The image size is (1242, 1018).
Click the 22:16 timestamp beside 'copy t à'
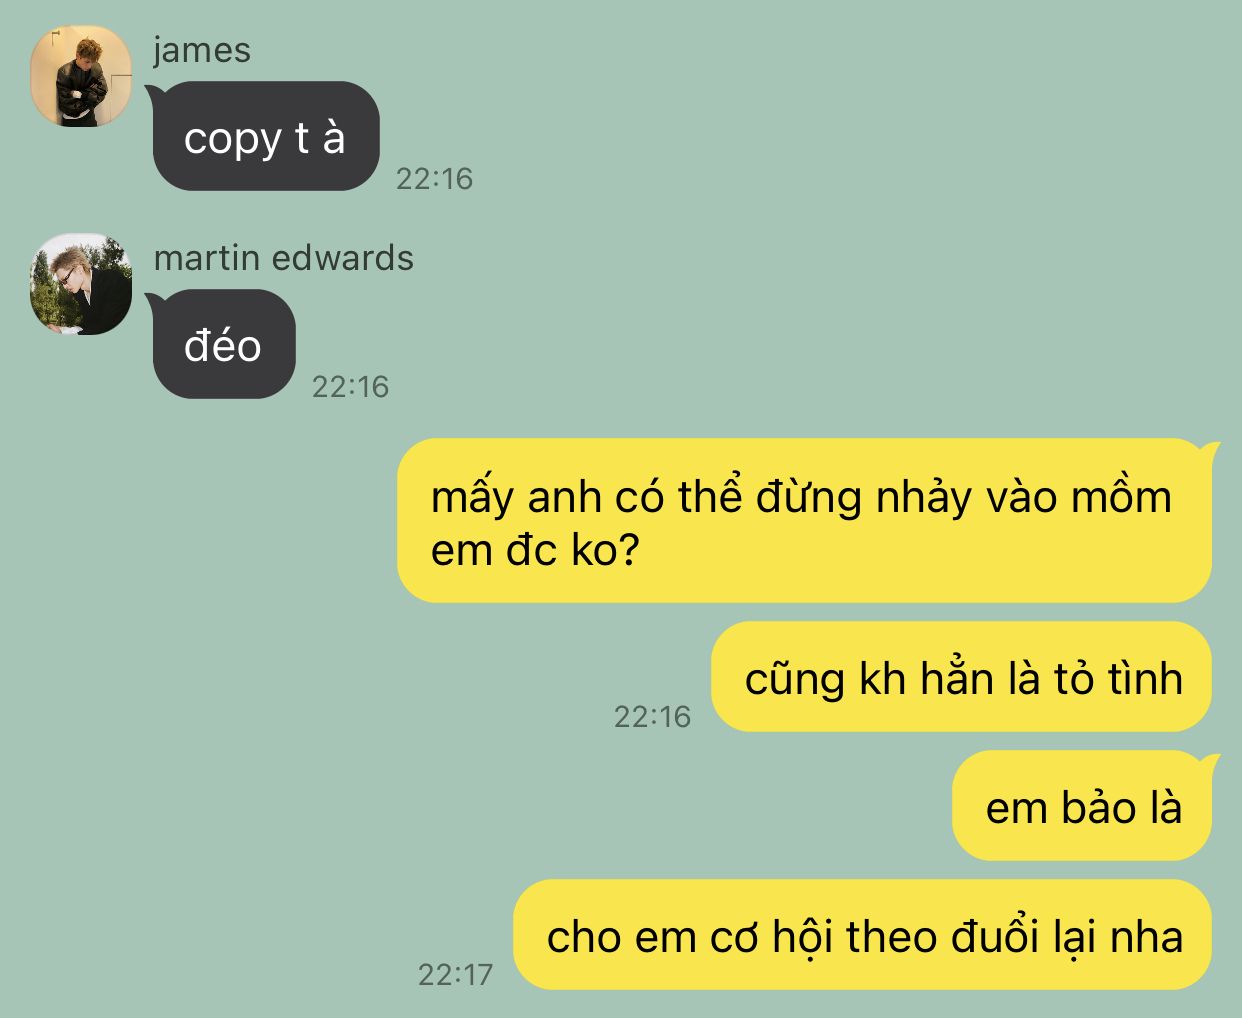(x=434, y=179)
